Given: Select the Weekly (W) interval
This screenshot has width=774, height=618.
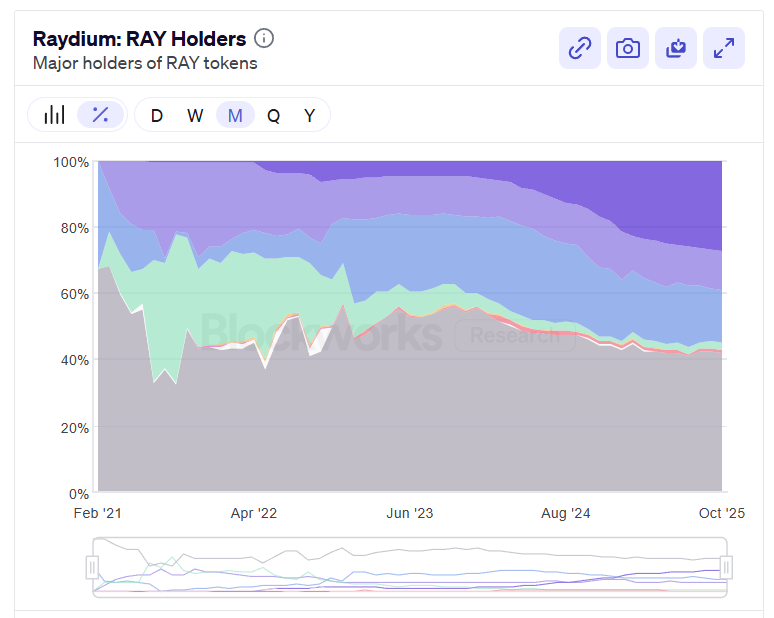Looking at the screenshot, I should tap(195, 115).
